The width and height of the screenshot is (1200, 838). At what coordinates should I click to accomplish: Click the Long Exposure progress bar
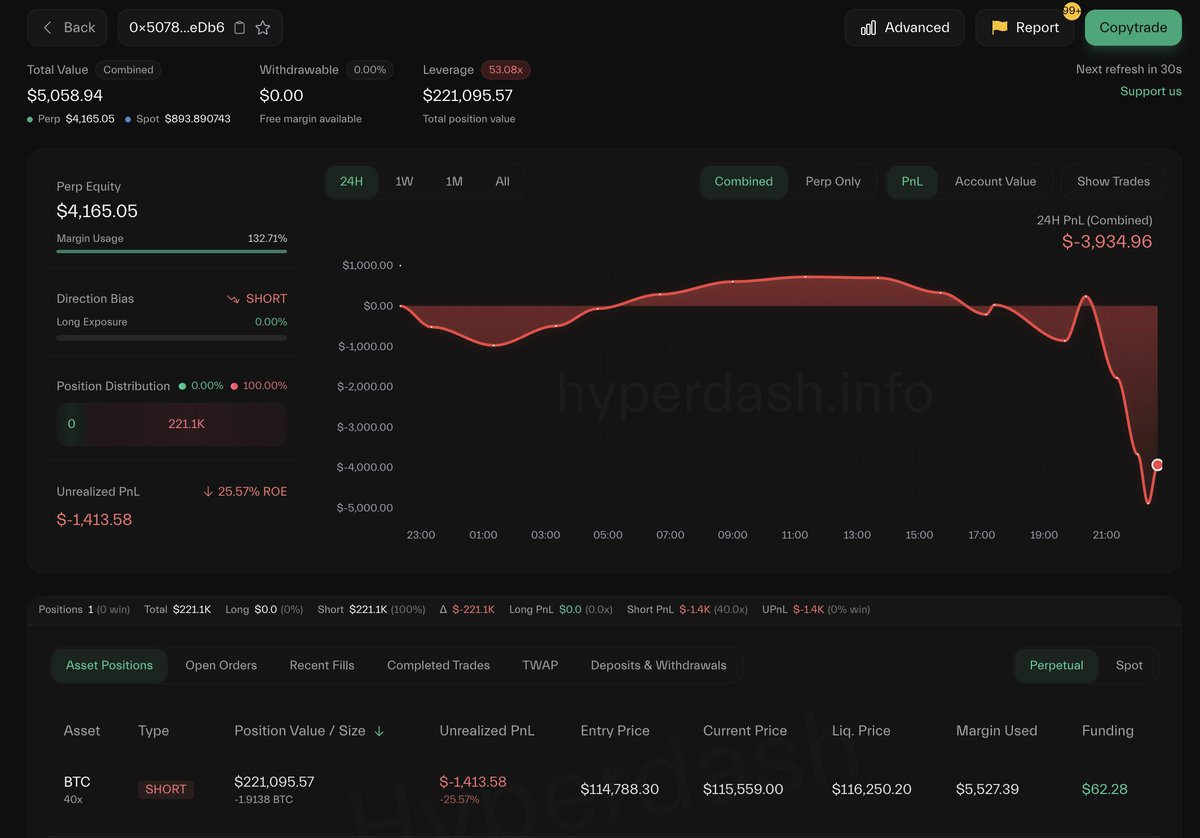(172, 338)
